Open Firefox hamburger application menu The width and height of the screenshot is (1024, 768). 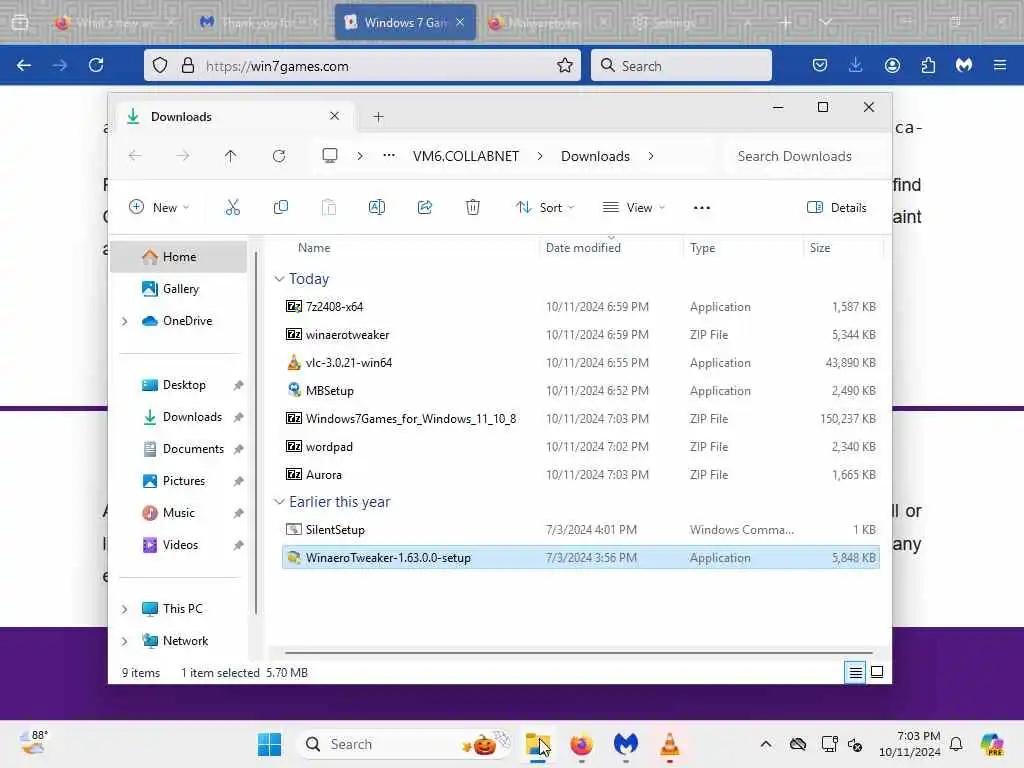pyautogui.click(x=1000, y=65)
